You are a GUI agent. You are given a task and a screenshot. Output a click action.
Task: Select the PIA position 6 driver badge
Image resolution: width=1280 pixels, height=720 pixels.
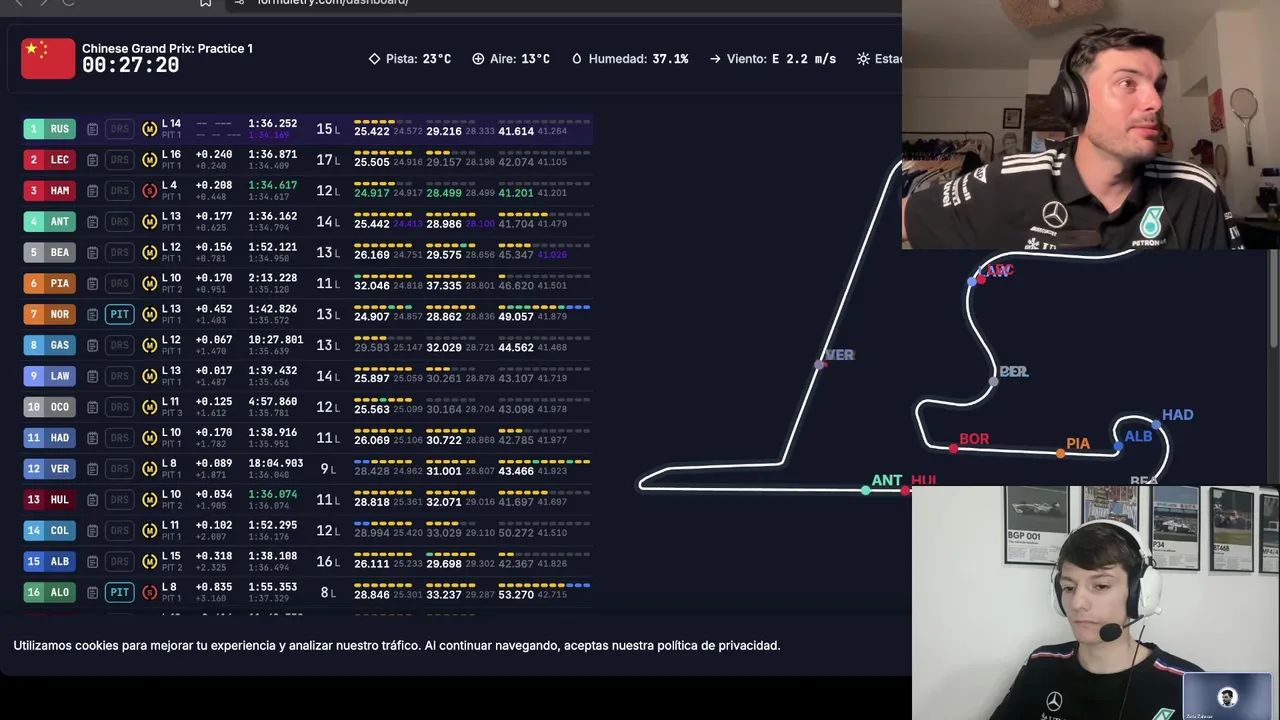pos(49,283)
